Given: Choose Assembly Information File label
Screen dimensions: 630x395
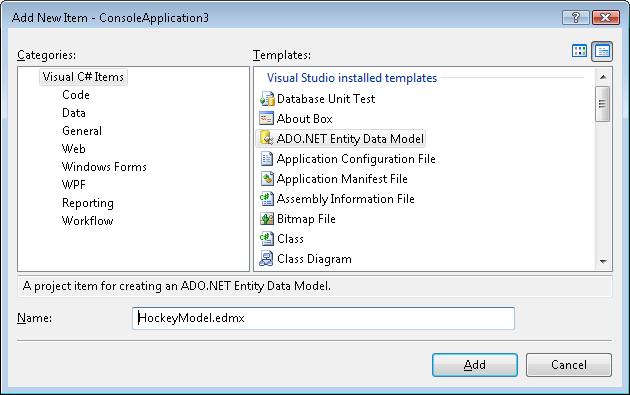Looking at the screenshot, I should click(346, 199).
